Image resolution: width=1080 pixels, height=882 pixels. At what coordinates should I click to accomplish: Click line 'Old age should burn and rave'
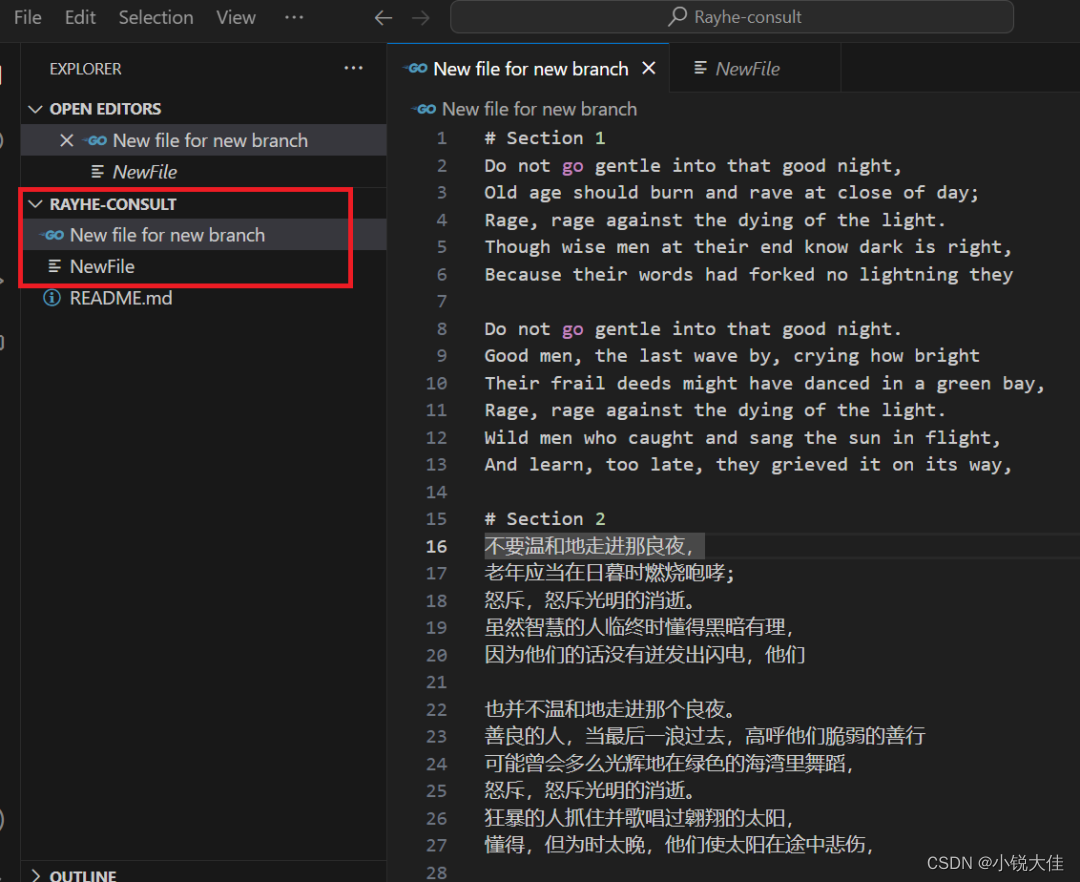(731, 193)
